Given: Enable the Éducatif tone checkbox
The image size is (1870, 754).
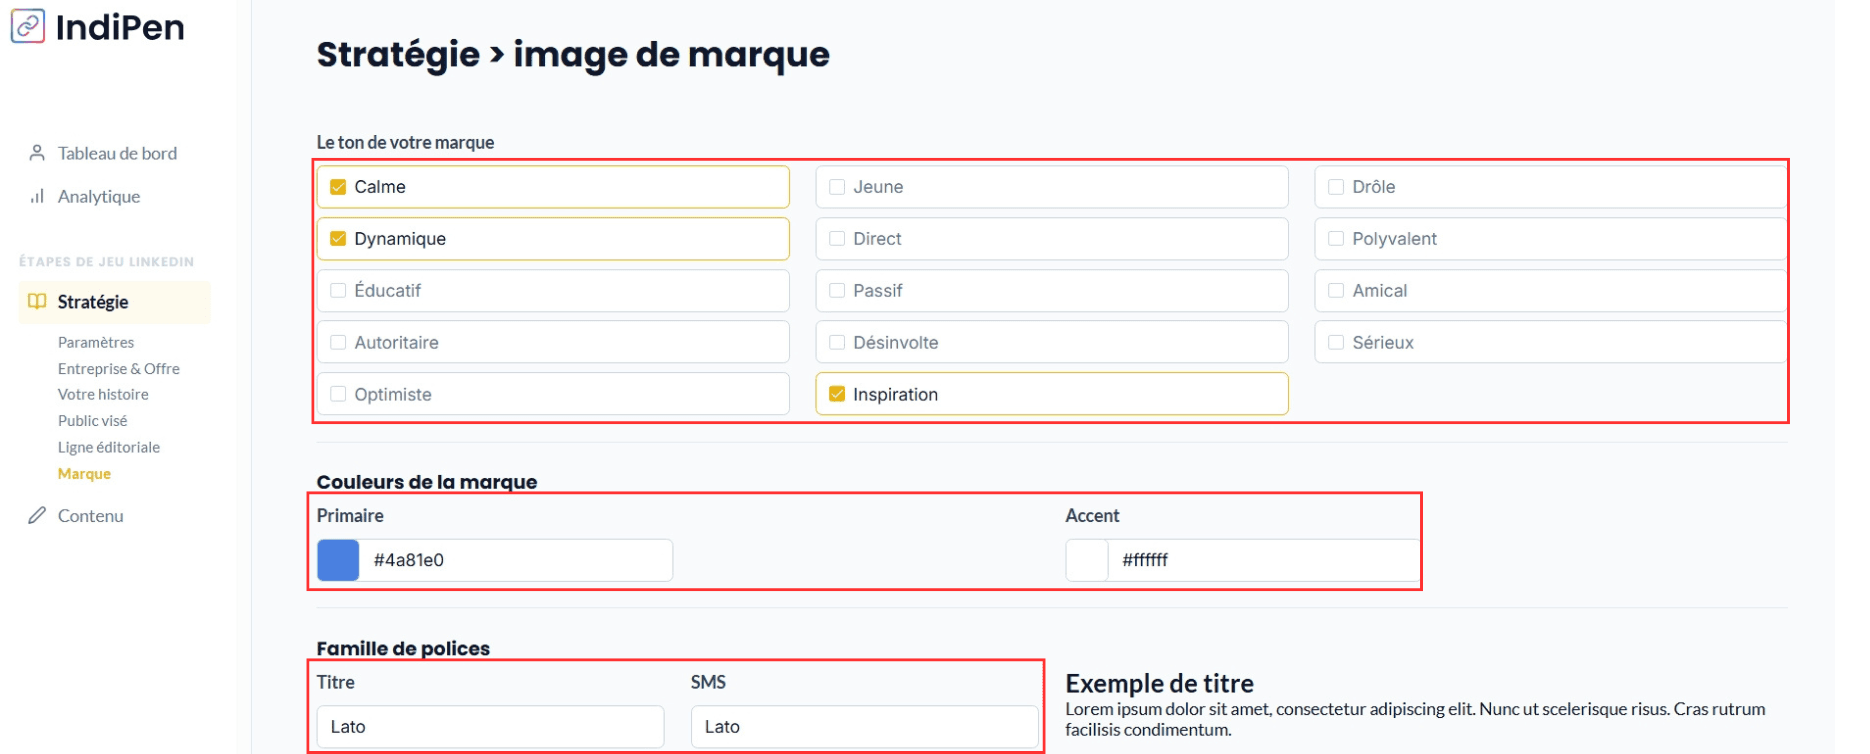Looking at the screenshot, I should [338, 291].
